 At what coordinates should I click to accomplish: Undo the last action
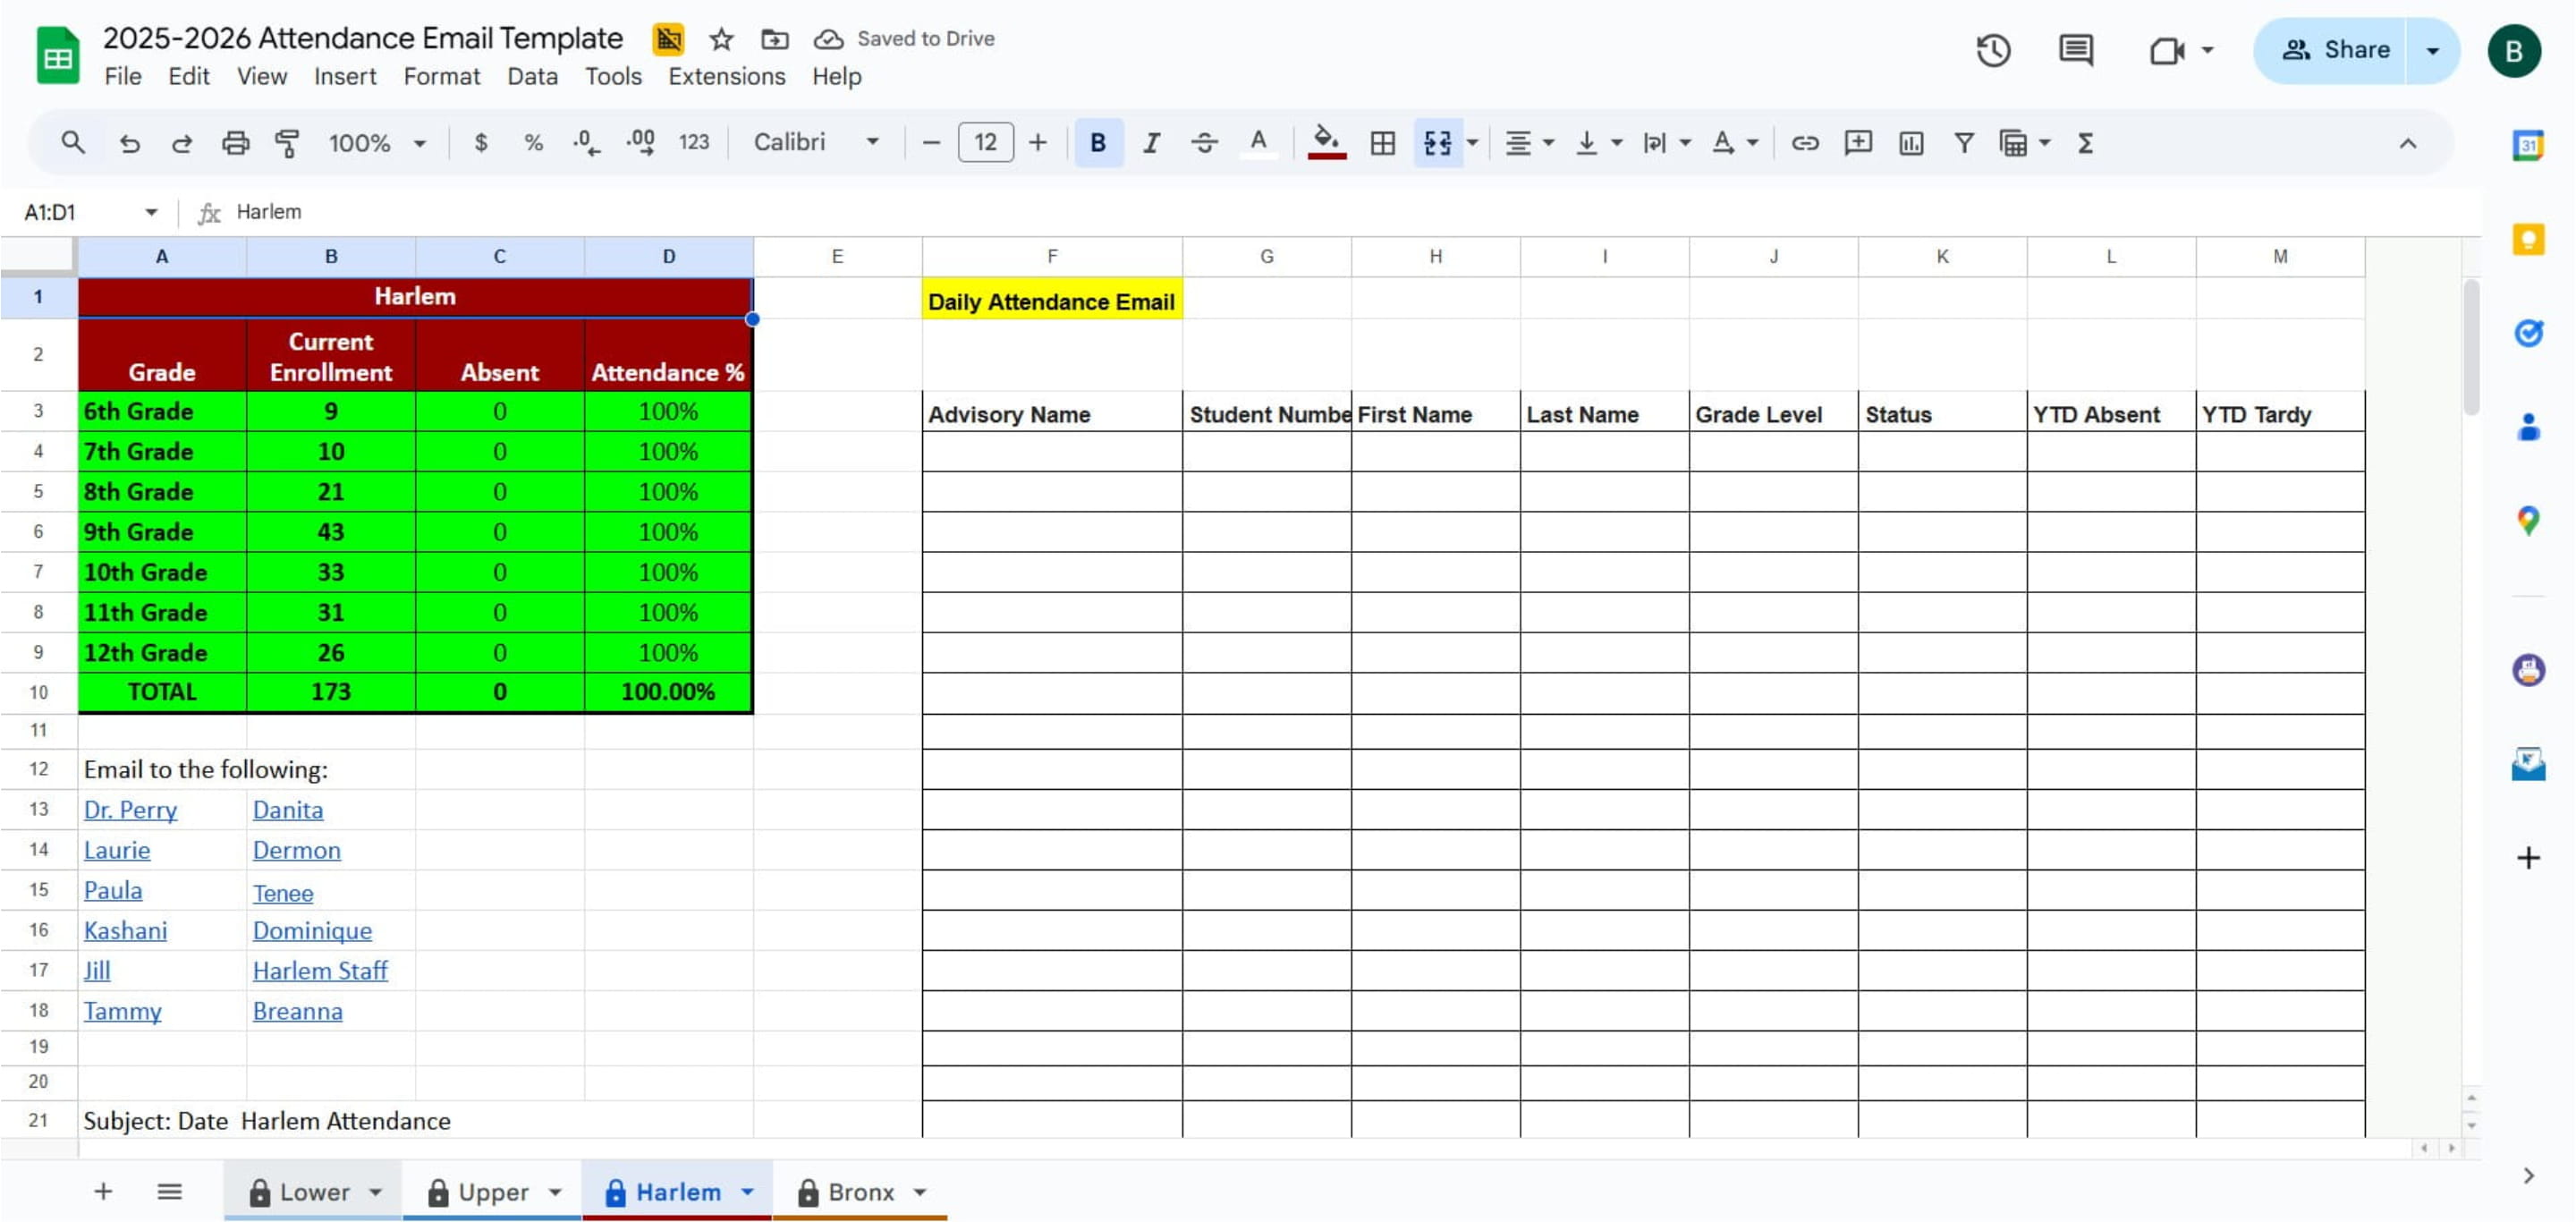129,143
